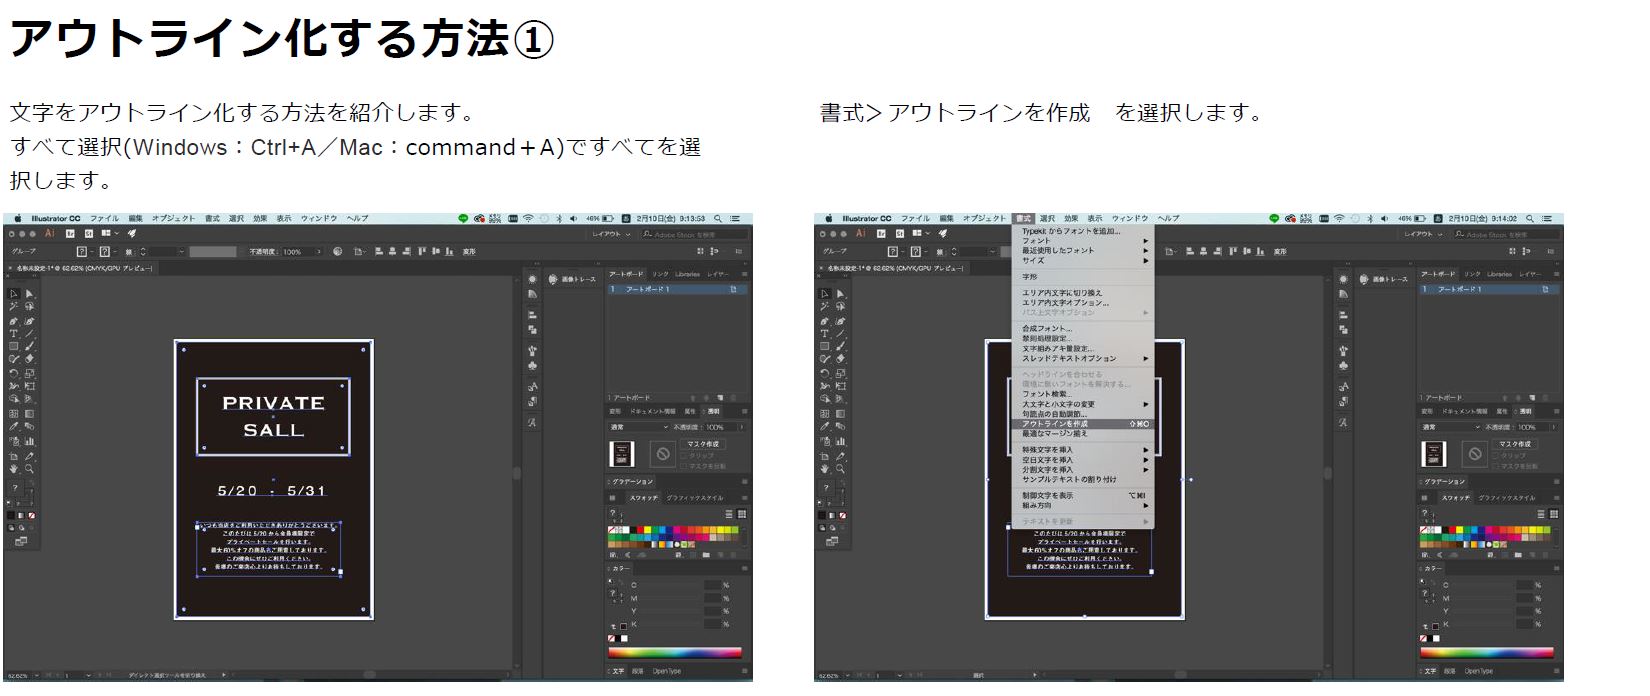Choose Magic Wand tool in left Illustrator screenshot

click(14, 306)
